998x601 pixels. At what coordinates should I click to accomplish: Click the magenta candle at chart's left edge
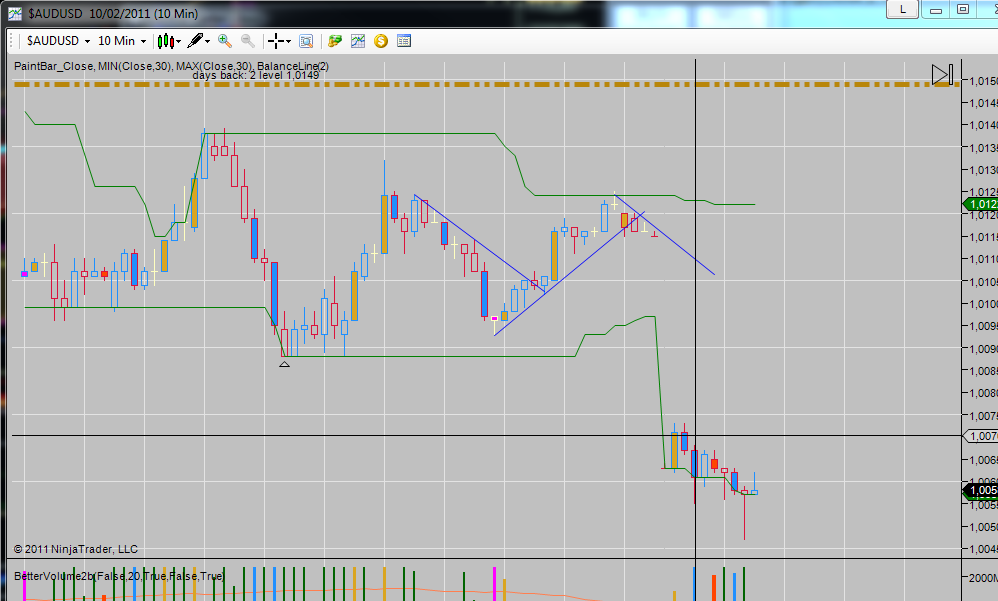pyautogui.click(x=24, y=274)
